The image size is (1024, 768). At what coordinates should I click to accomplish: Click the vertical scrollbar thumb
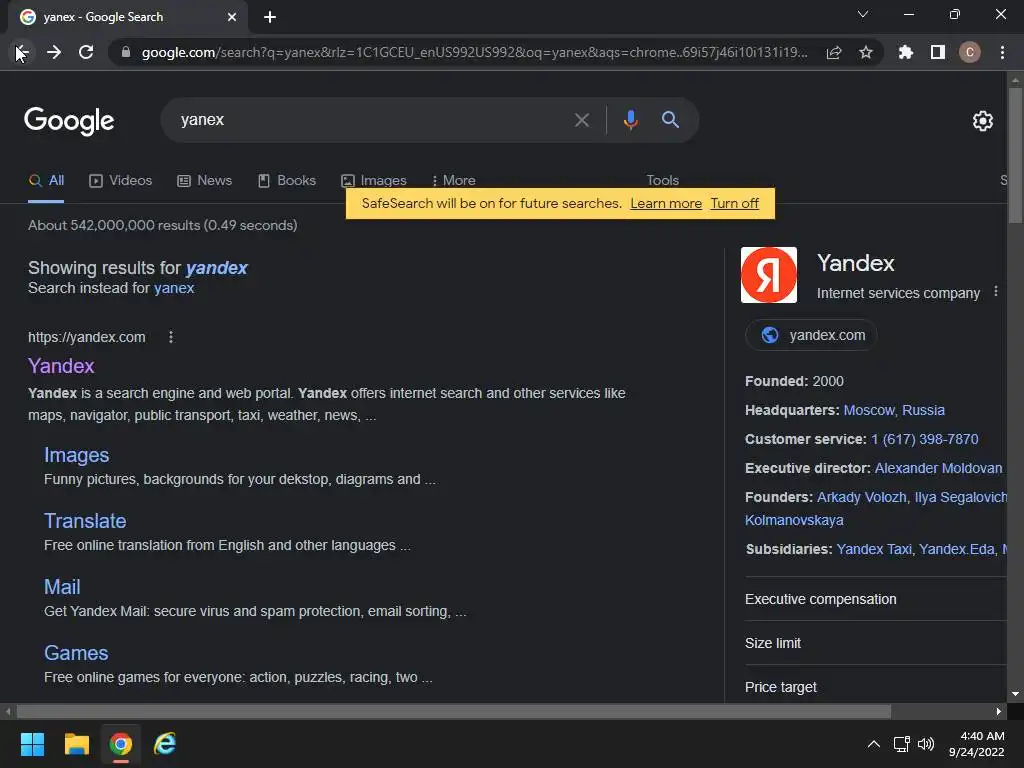1015,157
